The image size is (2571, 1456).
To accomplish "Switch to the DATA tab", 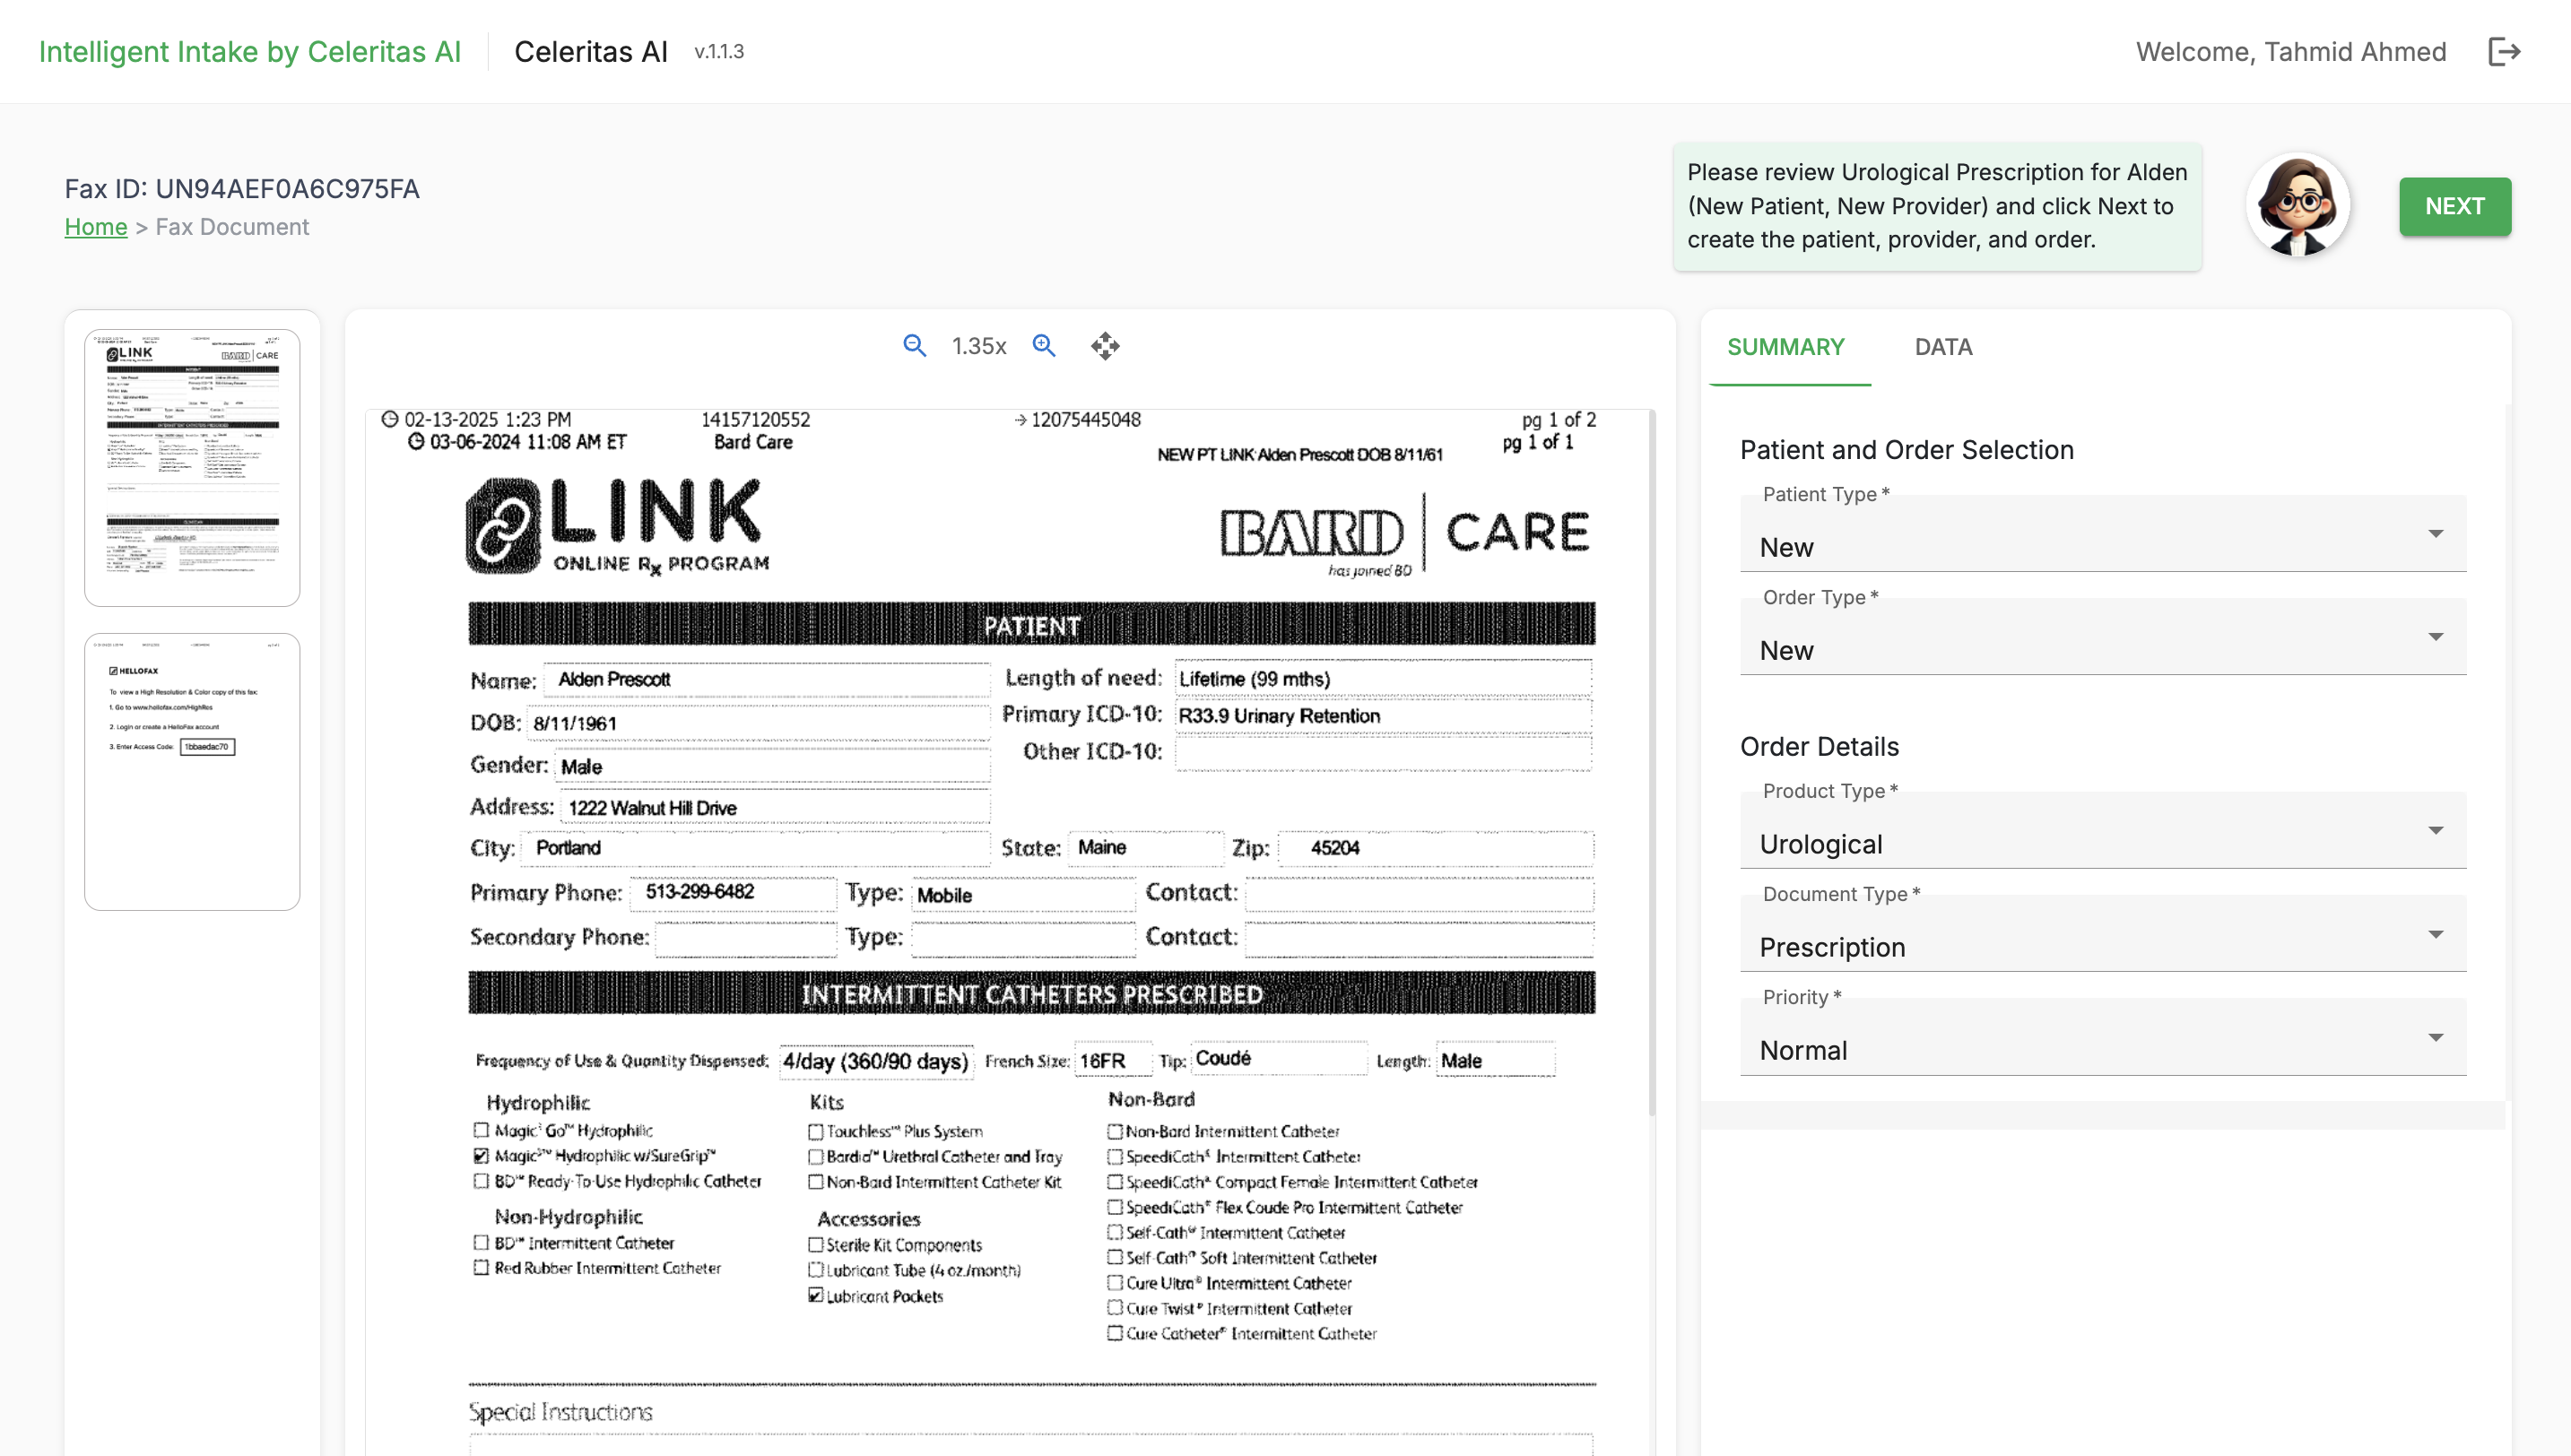I will [x=1942, y=347].
